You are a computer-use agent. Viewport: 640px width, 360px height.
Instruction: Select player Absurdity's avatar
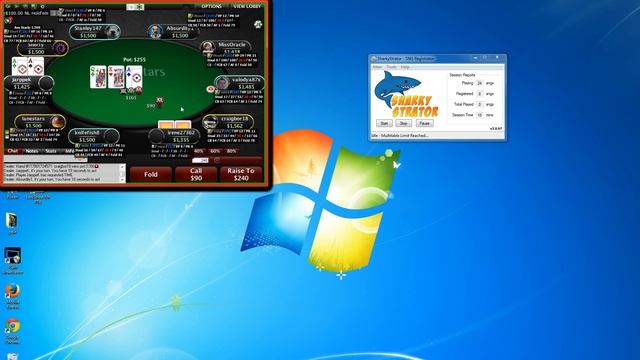pos(155,31)
